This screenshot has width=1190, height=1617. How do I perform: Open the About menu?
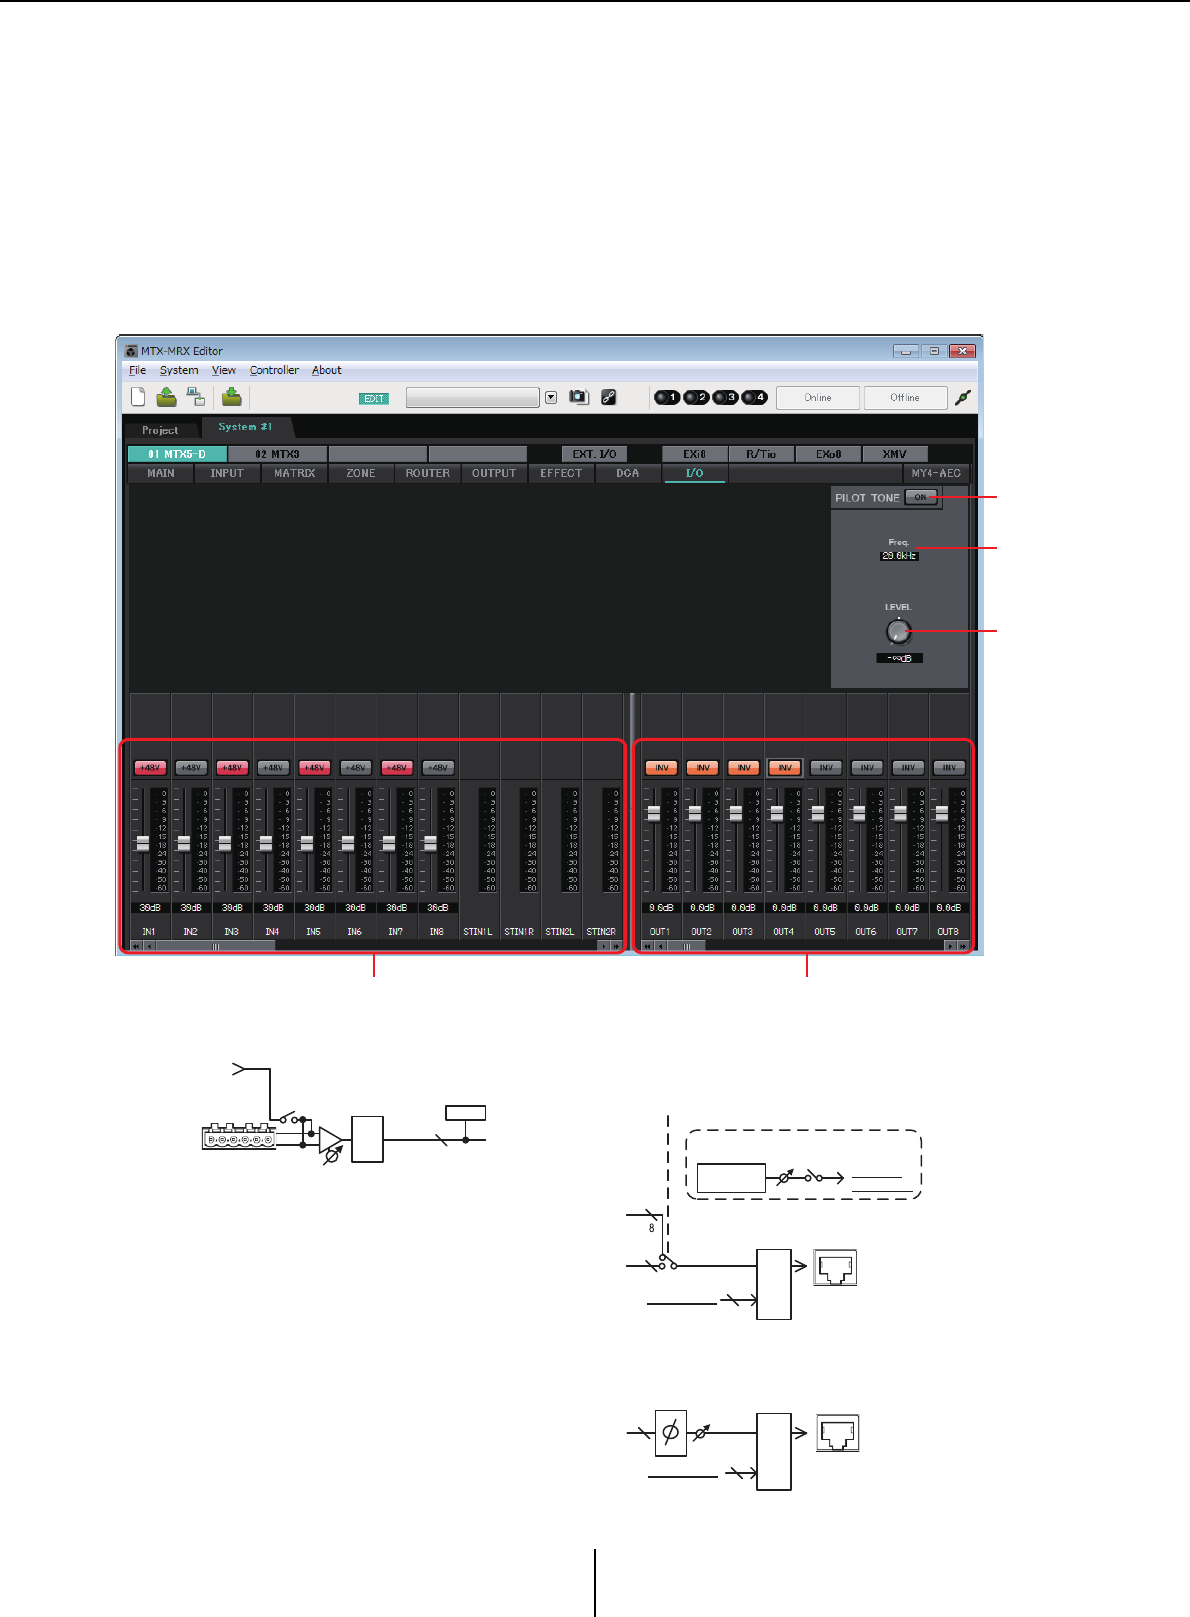327,370
